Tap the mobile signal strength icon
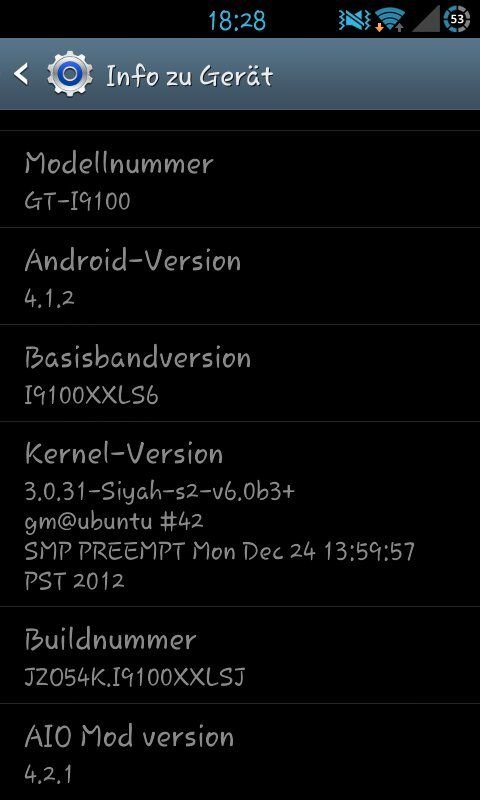This screenshot has height=800, width=480. (x=426, y=20)
